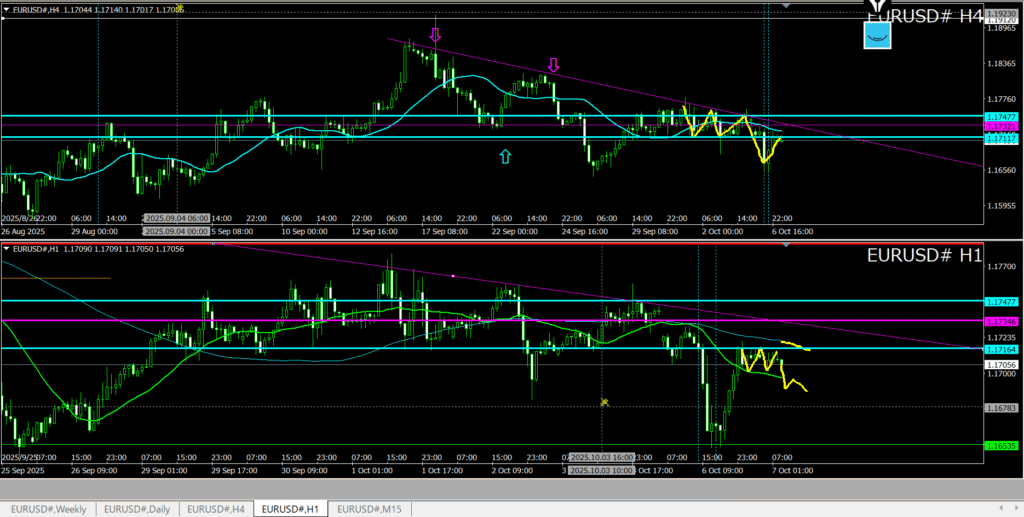Viewport: 1024px width, 517px height.
Task: Select the EURUSD#,H4 chart tab
Action: [217, 509]
